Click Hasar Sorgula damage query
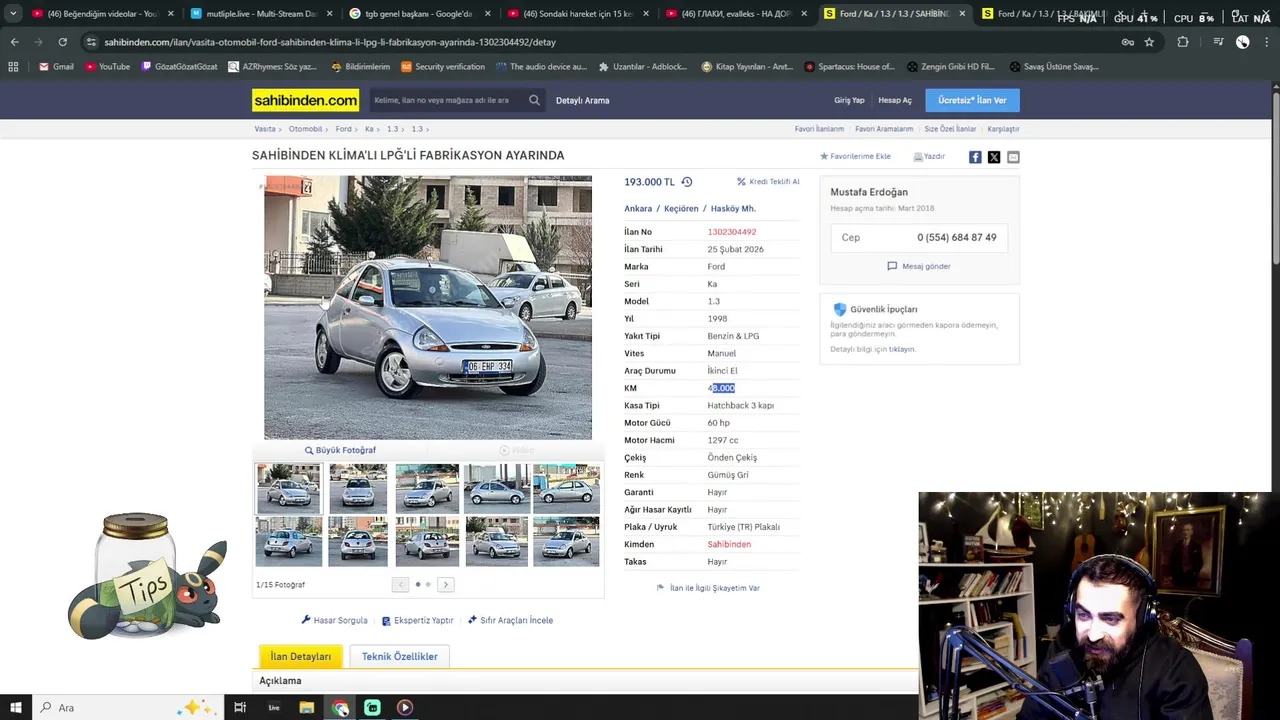1280x720 pixels. point(334,620)
